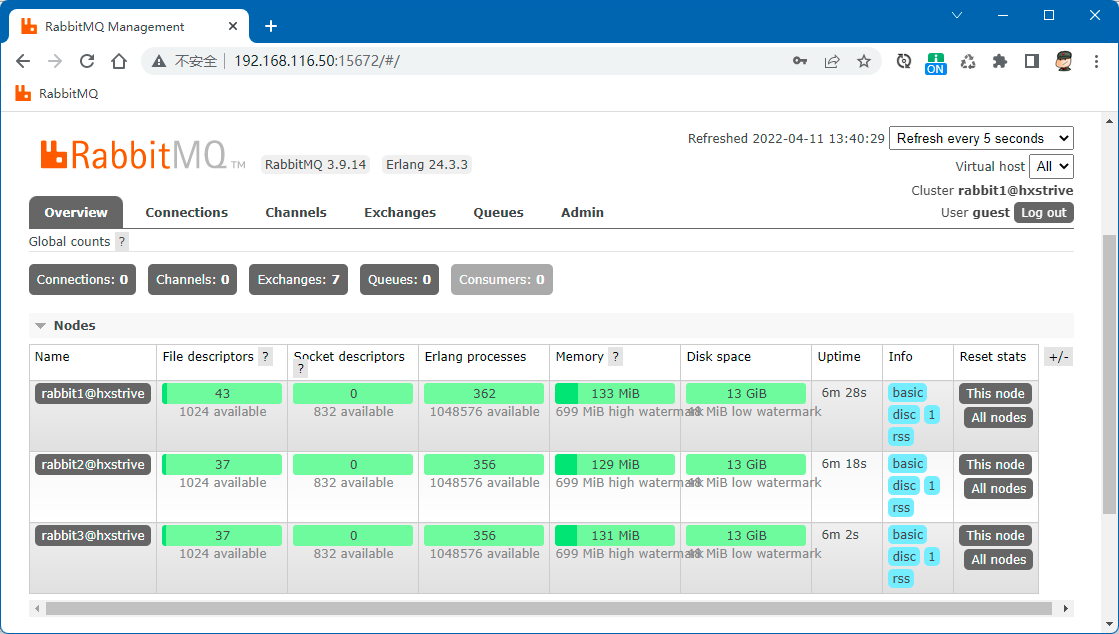Open the RabbitMQ bookmark in bookmarks bar
Viewport: 1119px width, 634px height.
tap(57, 94)
